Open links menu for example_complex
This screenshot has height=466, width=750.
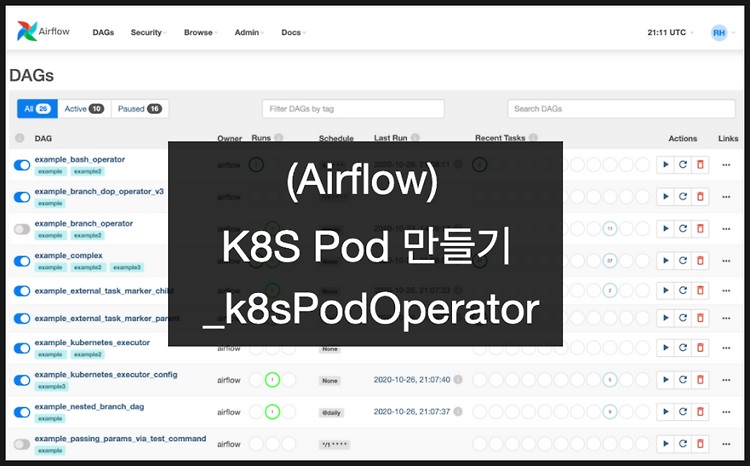(x=726, y=261)
